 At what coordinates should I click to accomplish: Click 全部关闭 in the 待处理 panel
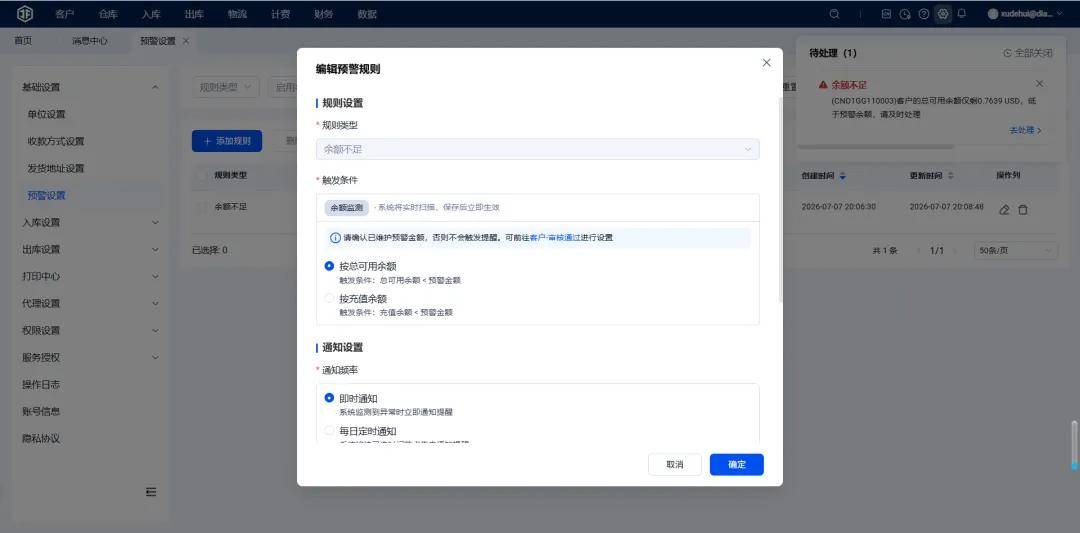coord(1034,53)
